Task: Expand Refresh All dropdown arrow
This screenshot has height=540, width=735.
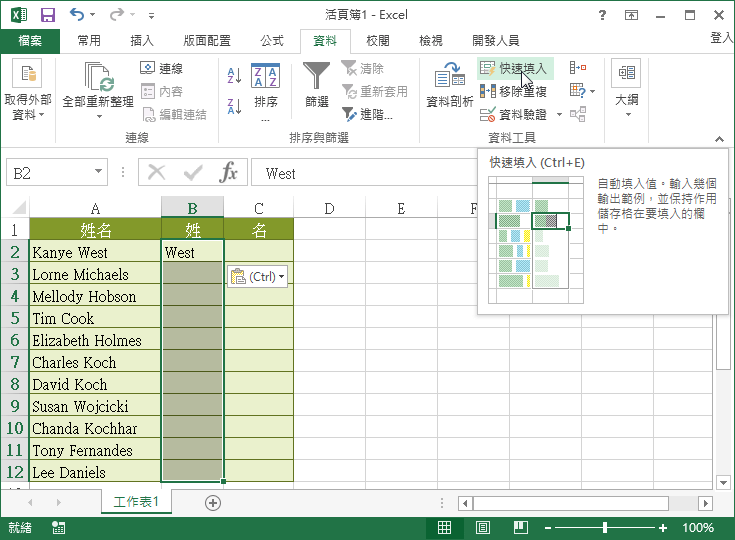Action: pyautogui.click(x=99, y=116)
